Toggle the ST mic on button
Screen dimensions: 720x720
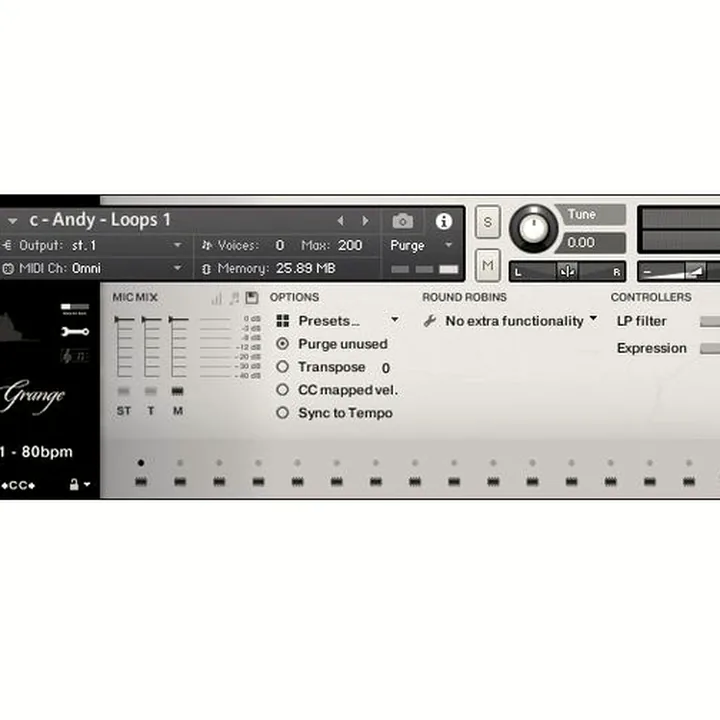[x=124, y=391]
